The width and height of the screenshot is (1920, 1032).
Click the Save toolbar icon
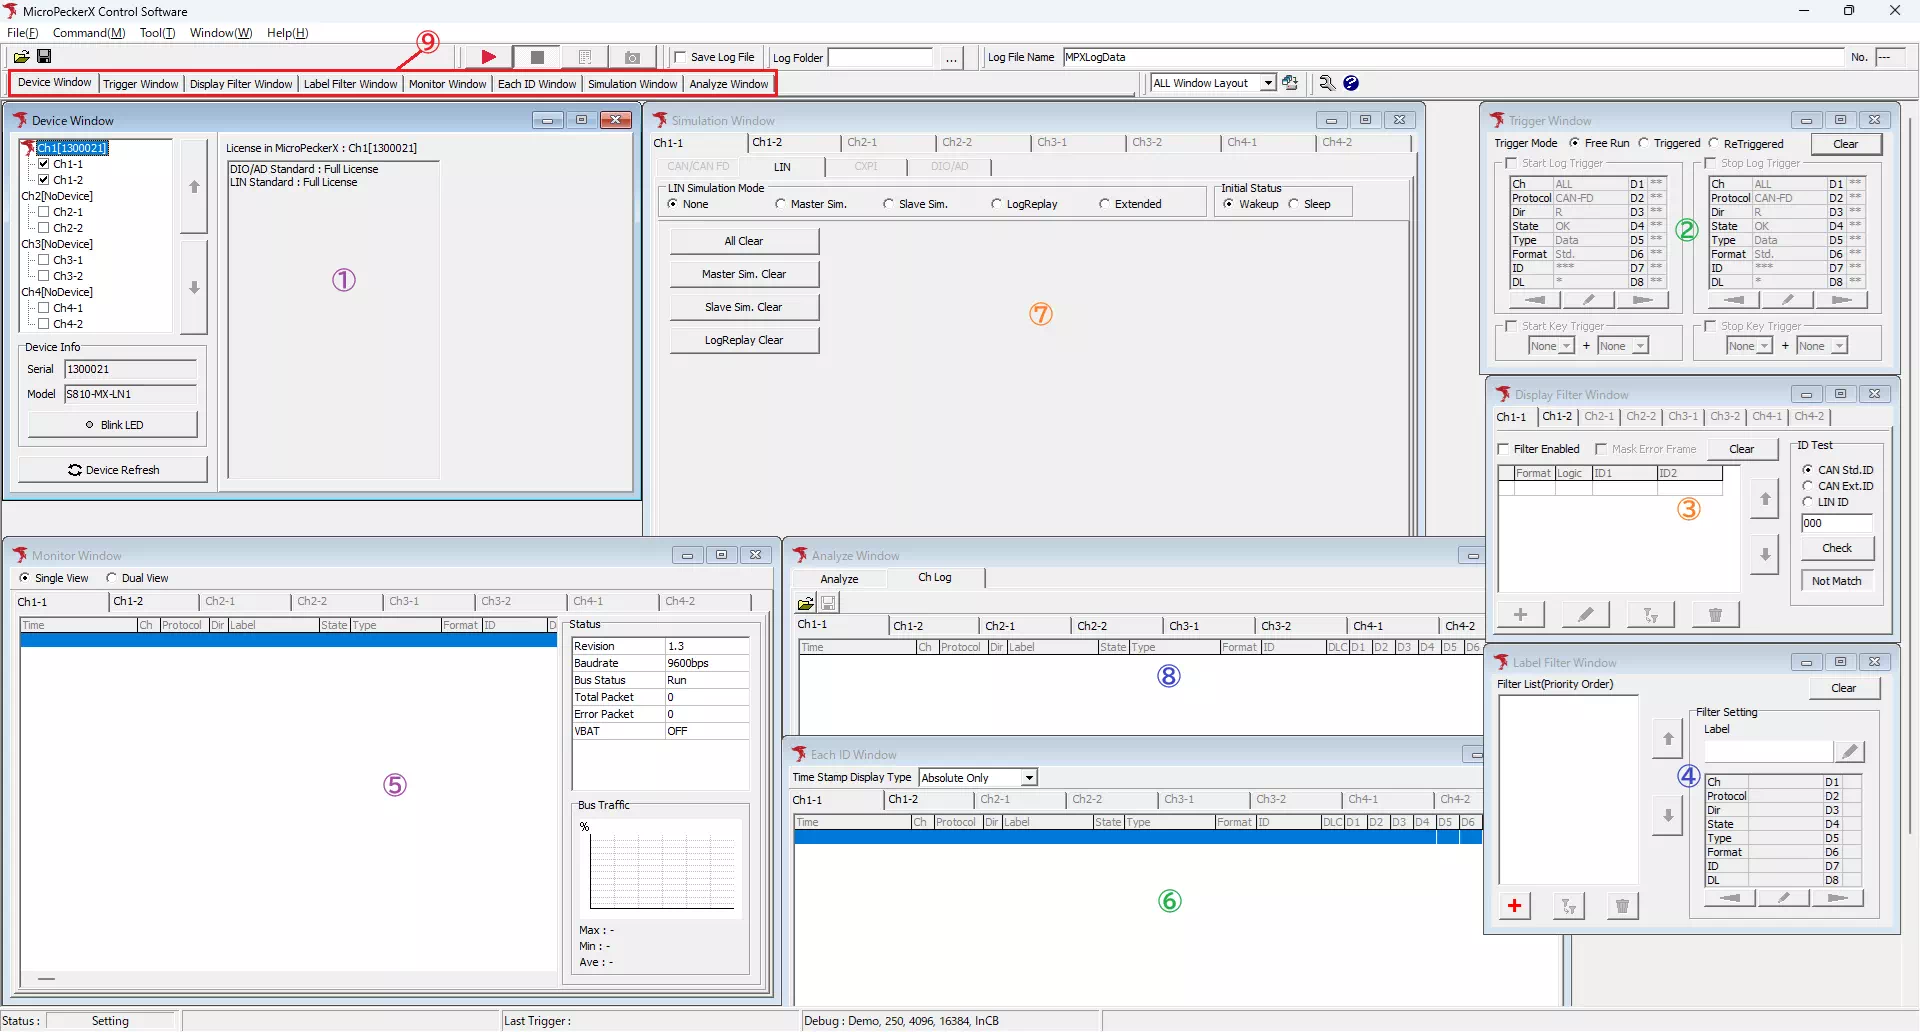tap(44, 57)
